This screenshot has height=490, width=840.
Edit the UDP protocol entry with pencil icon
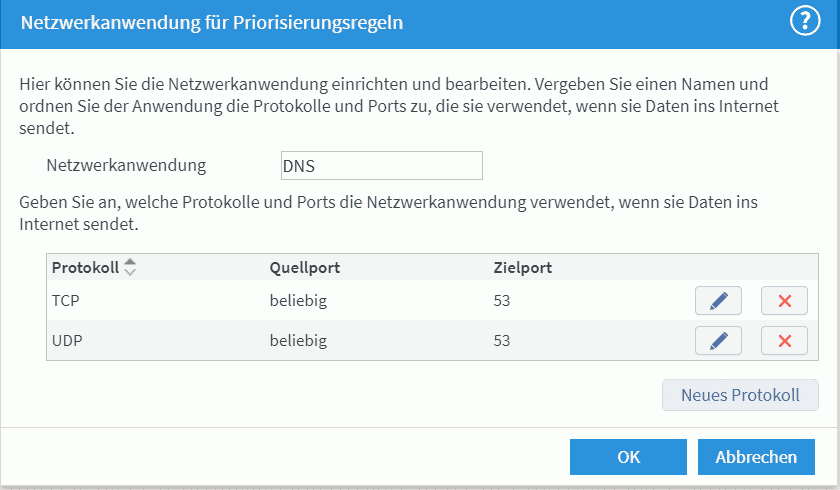pyautogui.click(x=718, y=341)
